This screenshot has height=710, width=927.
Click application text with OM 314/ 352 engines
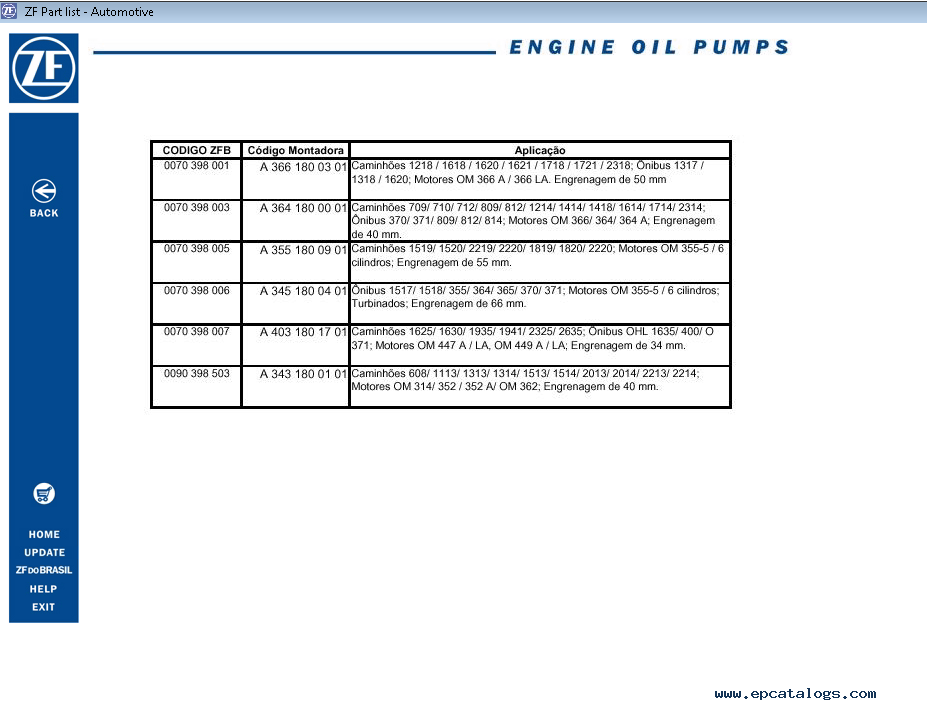(526, 380)
